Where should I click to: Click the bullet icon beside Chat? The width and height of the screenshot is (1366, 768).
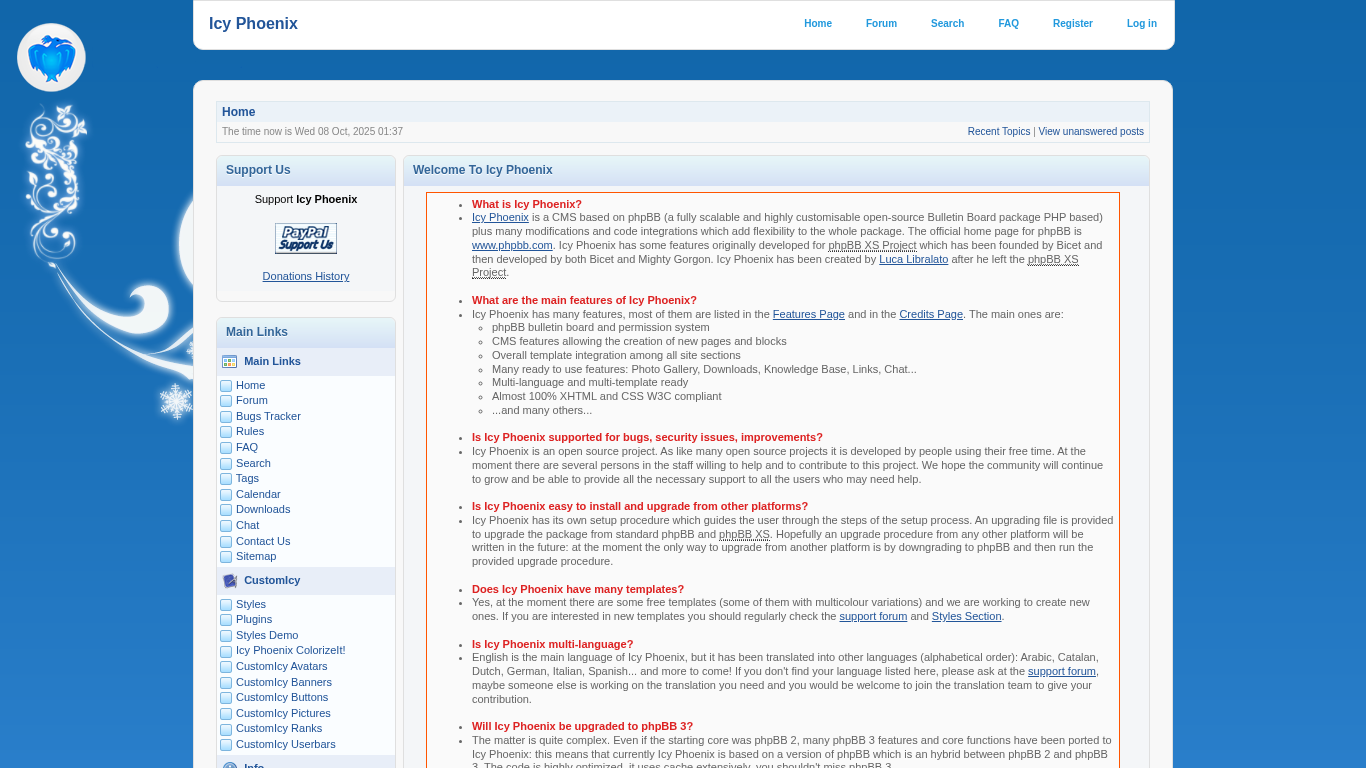click(x=226, y=526)
